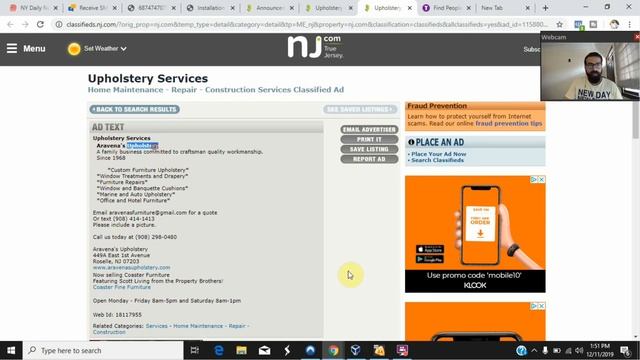Open fraud prevention tips link
The width and height of the screenshot is (640, 360).
click(x=509, y=123)
